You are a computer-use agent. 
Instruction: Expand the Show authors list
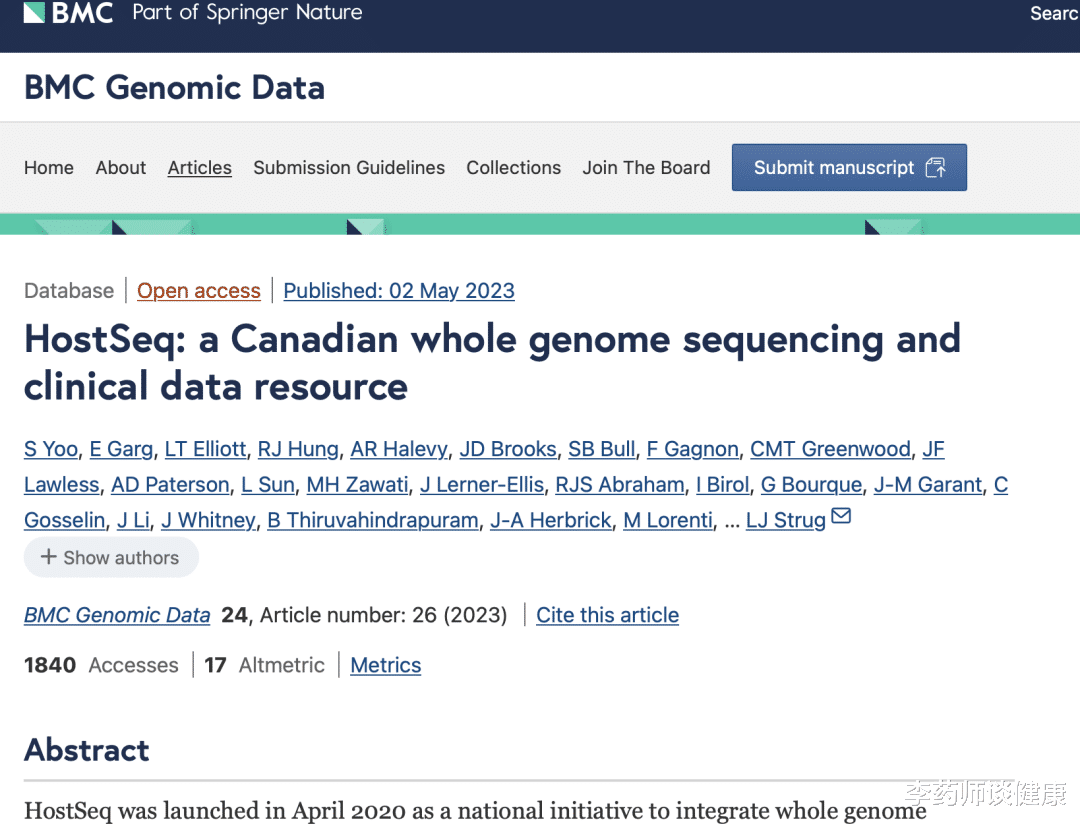click(x=111, y=558)
